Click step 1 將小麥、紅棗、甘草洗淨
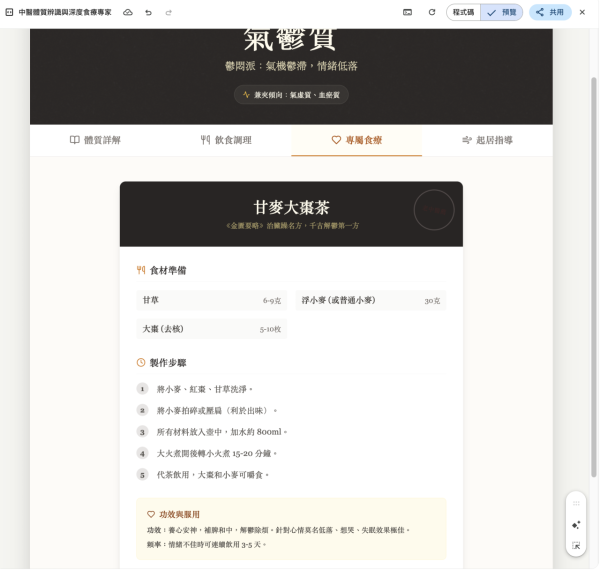 pyautogui.click(x=205, y=389)
